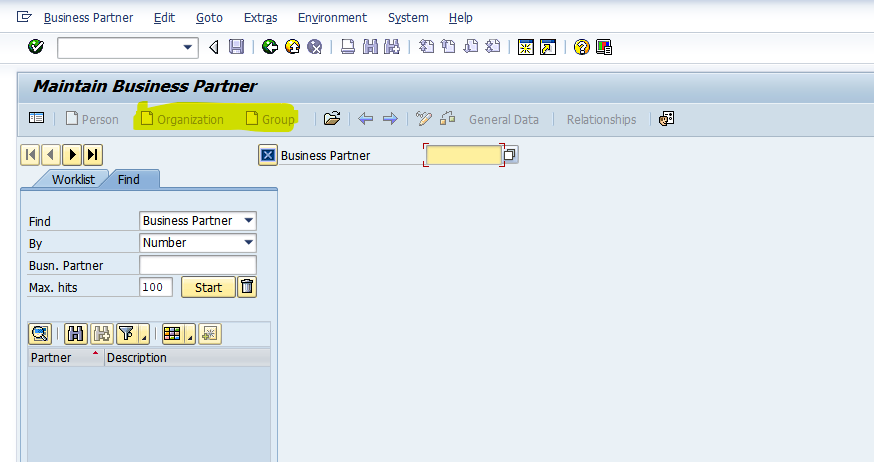The image size is (874, 462).
Task: Click the Next Page icon
Action: click(x=470, y=47)
